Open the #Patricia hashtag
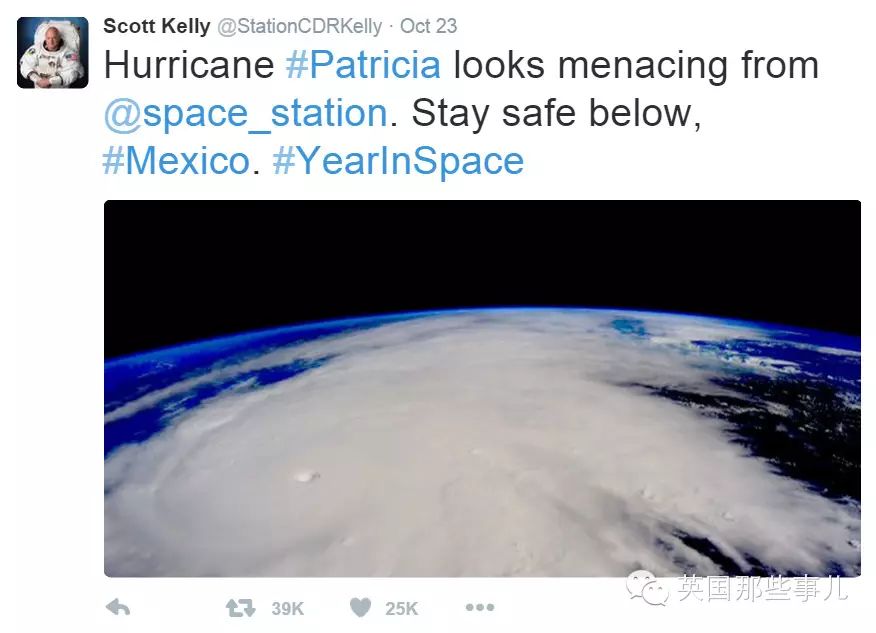The image size is (876, 633). point(363,65)
